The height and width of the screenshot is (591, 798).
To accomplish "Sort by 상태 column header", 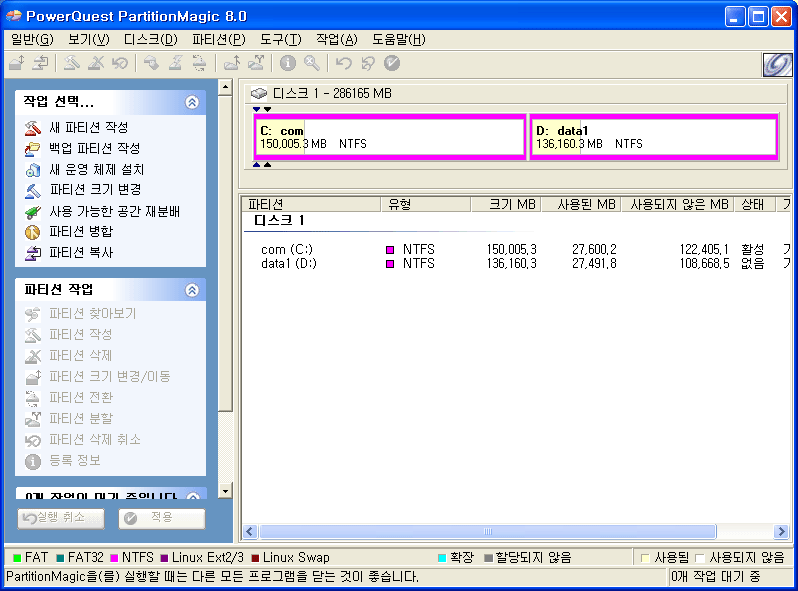I will pos(754,205).
